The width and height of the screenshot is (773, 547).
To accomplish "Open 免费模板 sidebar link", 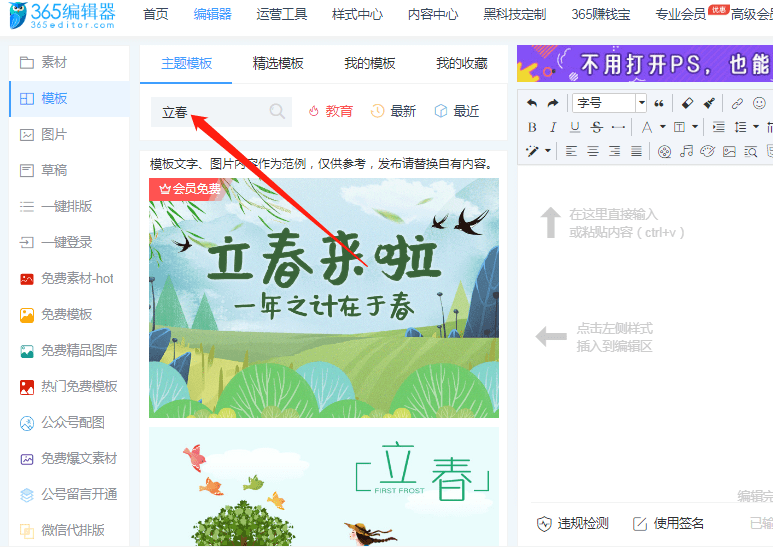I will [69, 314].
